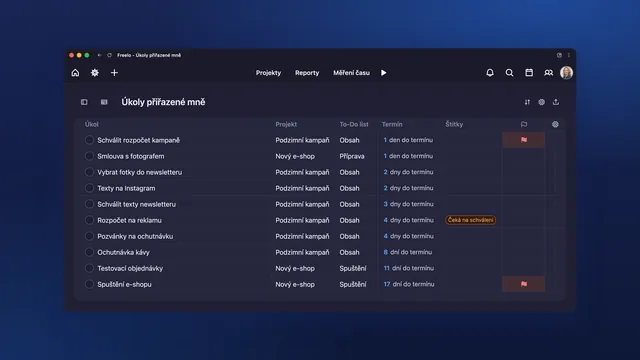This screenshot has height=360, width=640.
Task: Click the Úkoly přiřazené mně page title
Action: (x=163, y=102)
